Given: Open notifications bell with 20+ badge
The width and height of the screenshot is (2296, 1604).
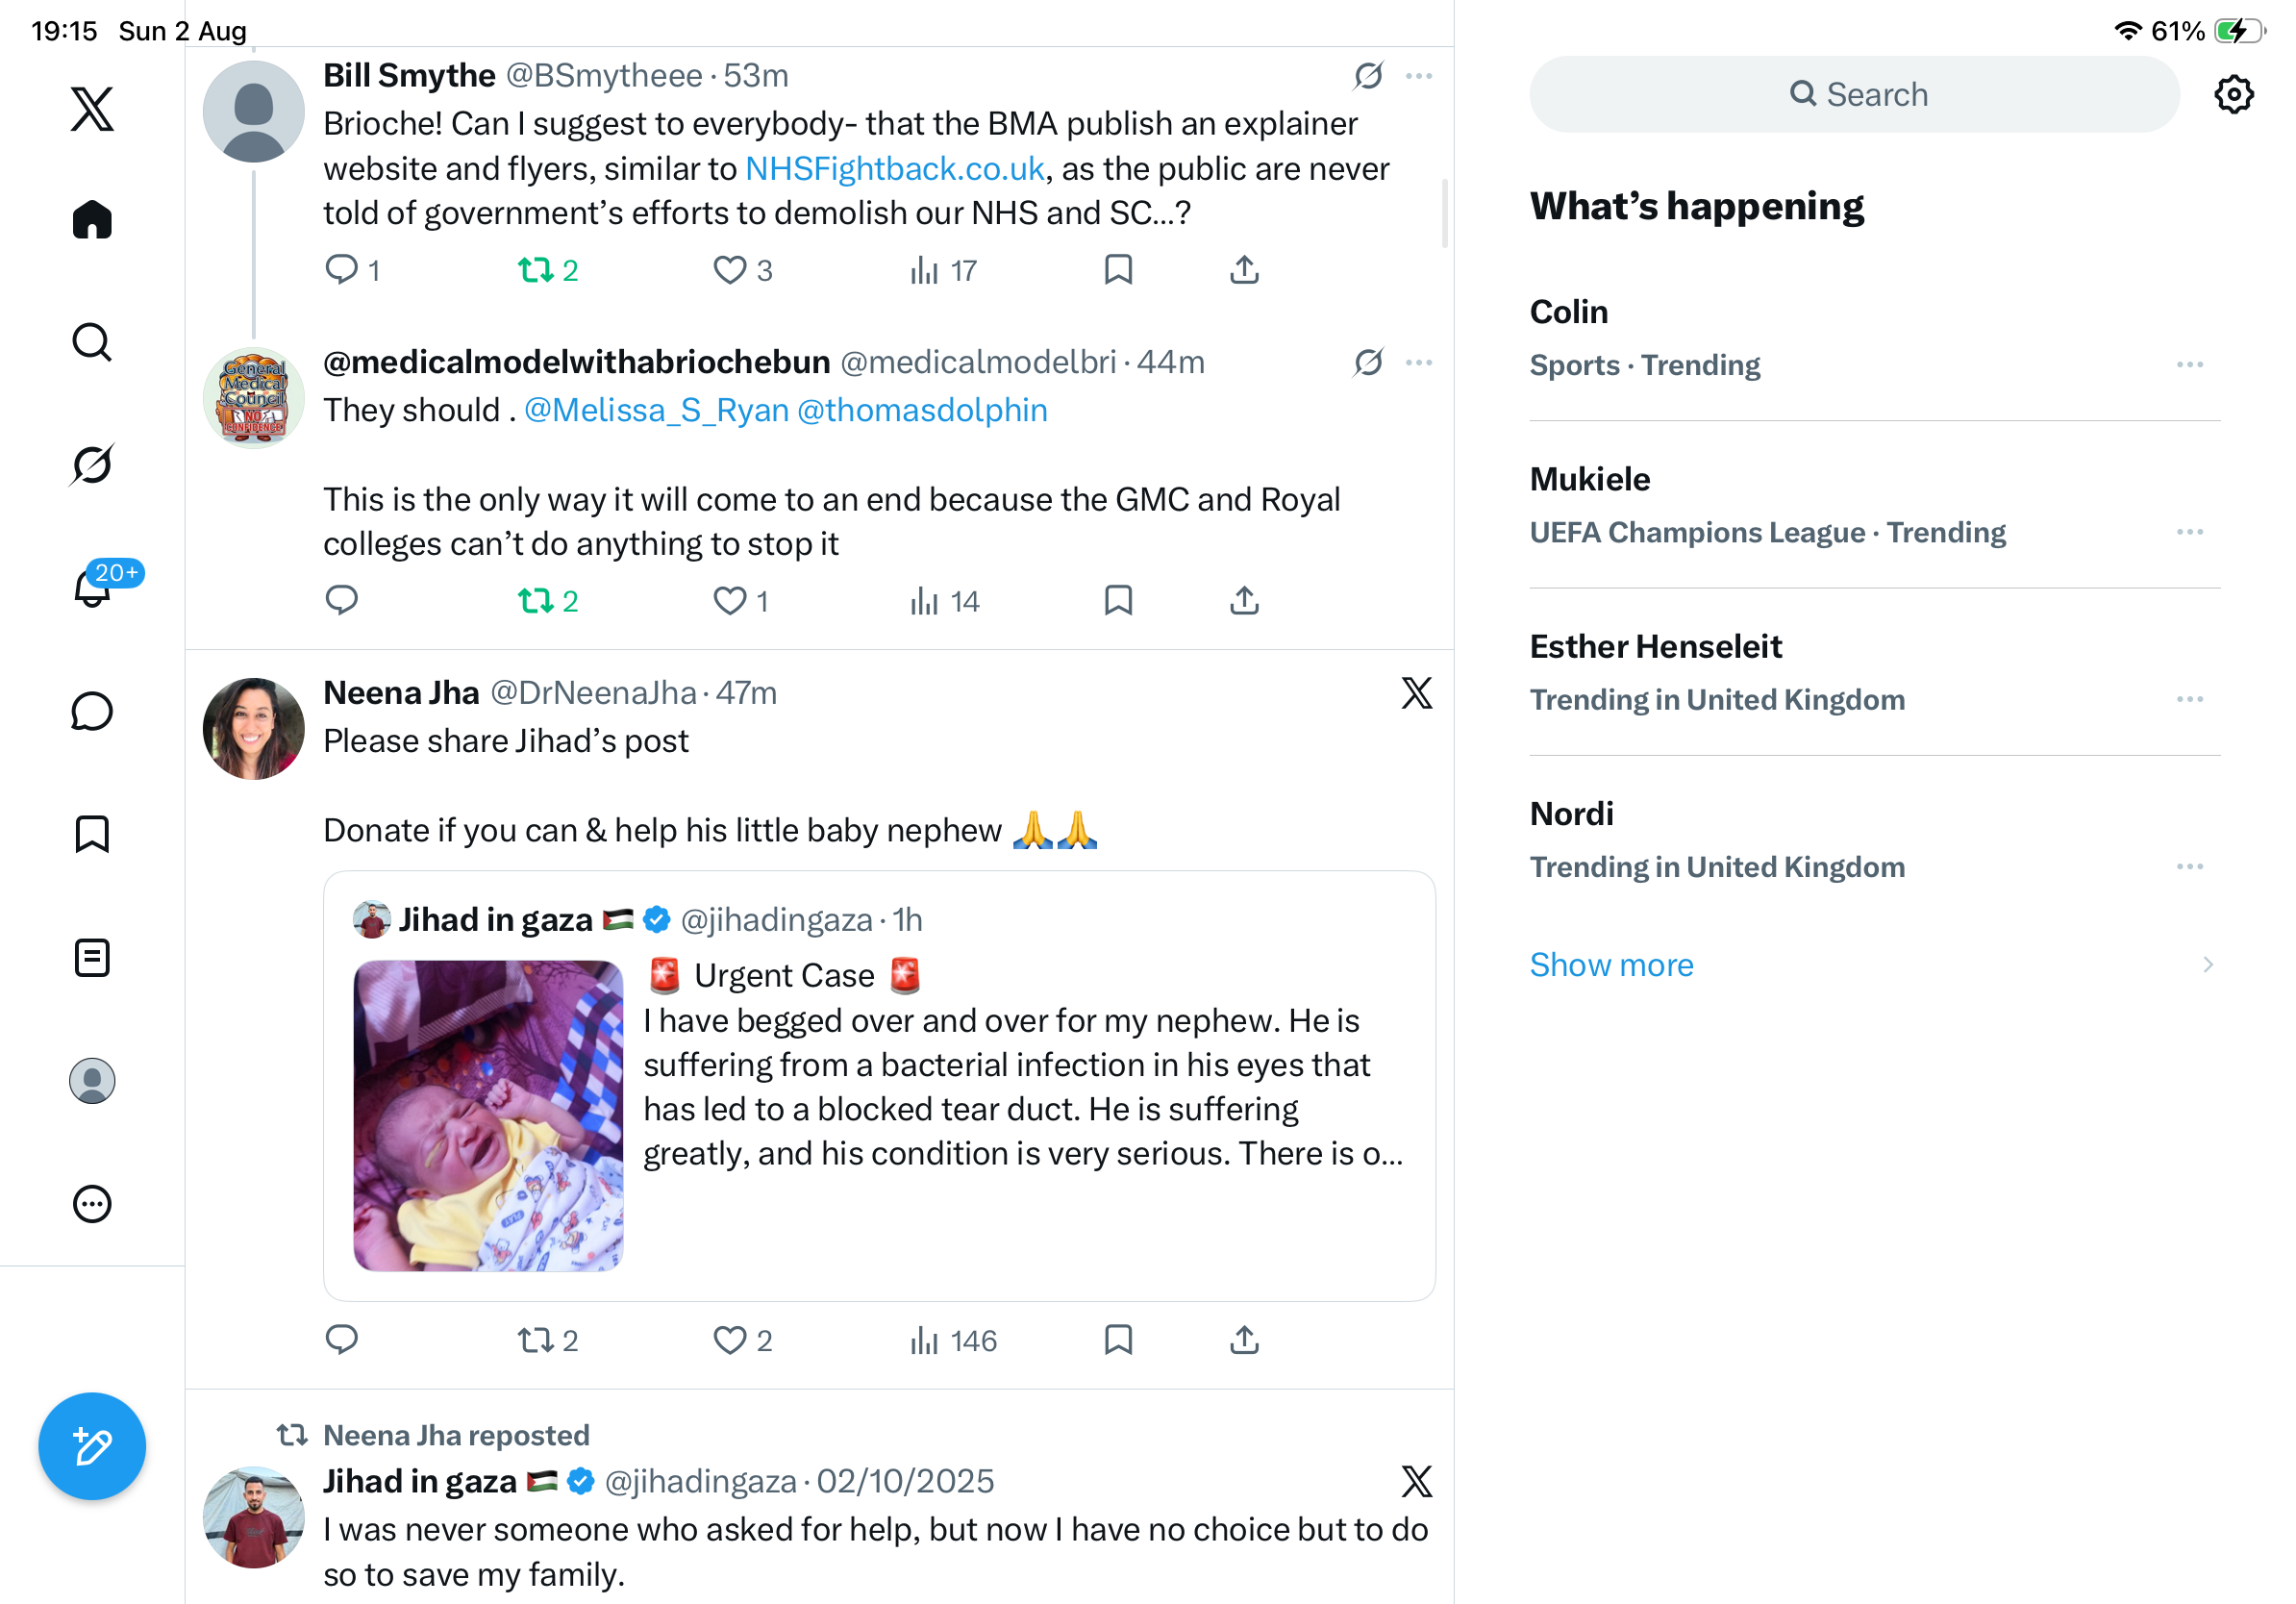Looking at the screenshot, I should (93, 587).
